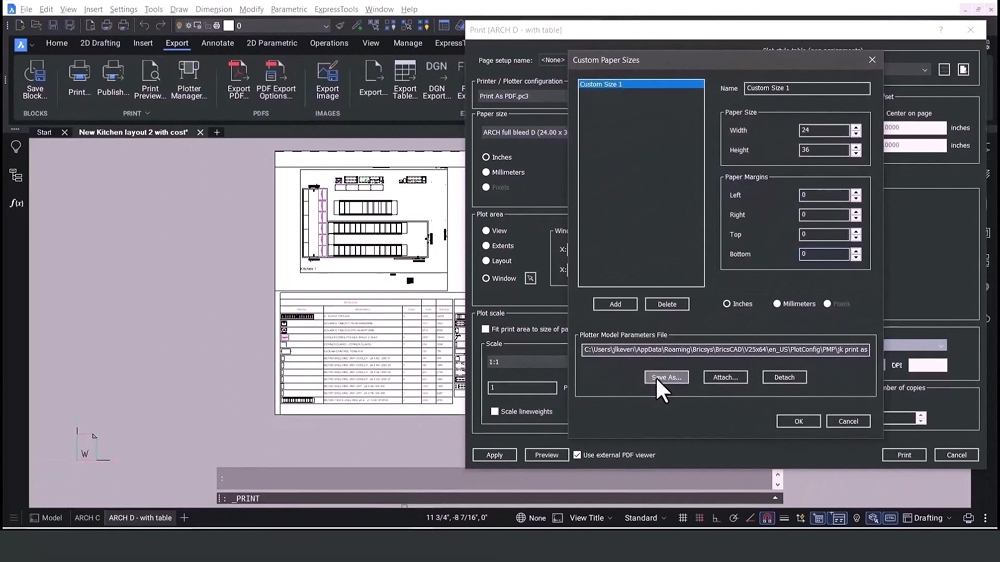Click the Undo arrow in toolbar

144,26
